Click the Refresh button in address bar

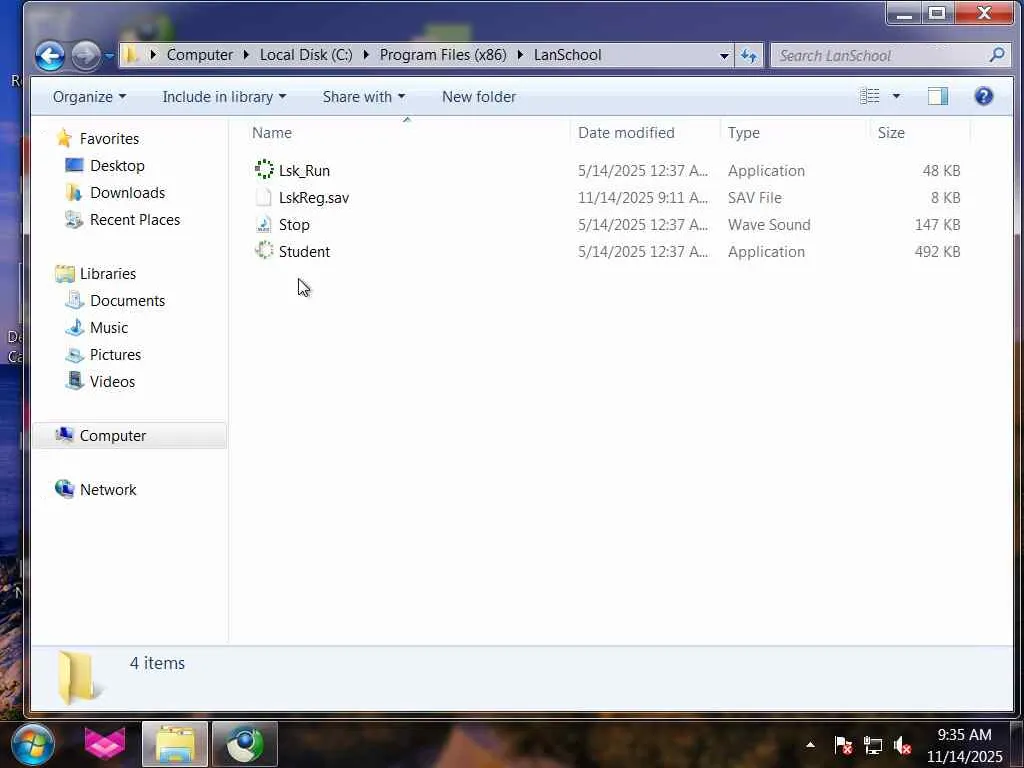[748, 56]
